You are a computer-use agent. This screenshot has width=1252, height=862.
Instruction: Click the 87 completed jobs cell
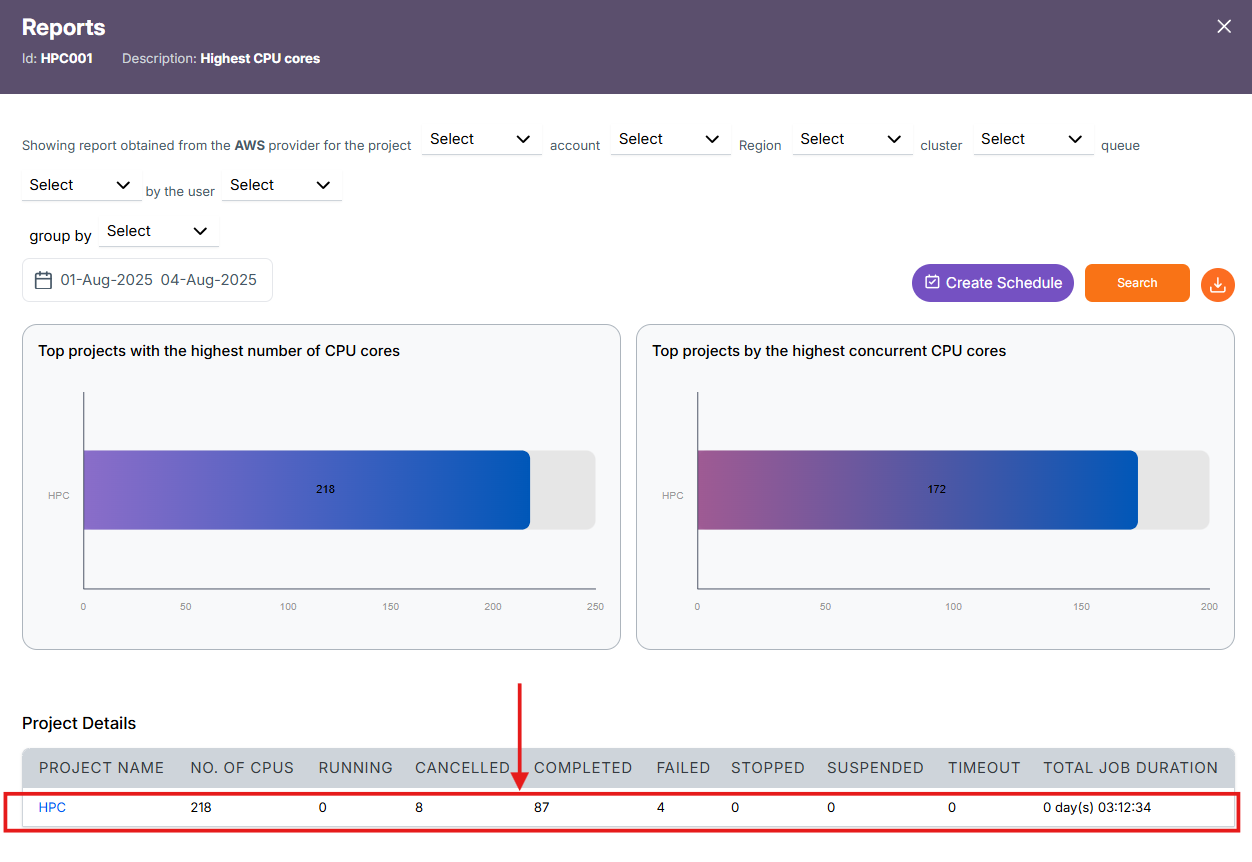tap(542, 808)
